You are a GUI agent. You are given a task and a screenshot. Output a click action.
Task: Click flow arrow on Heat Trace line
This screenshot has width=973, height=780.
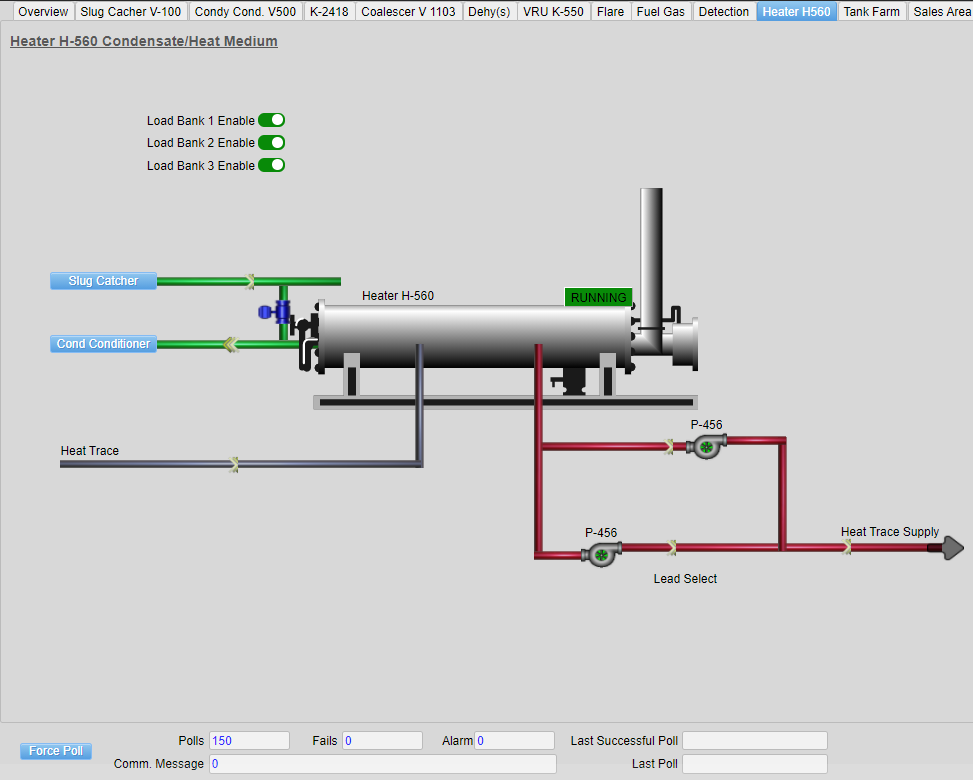pos(234,464)
